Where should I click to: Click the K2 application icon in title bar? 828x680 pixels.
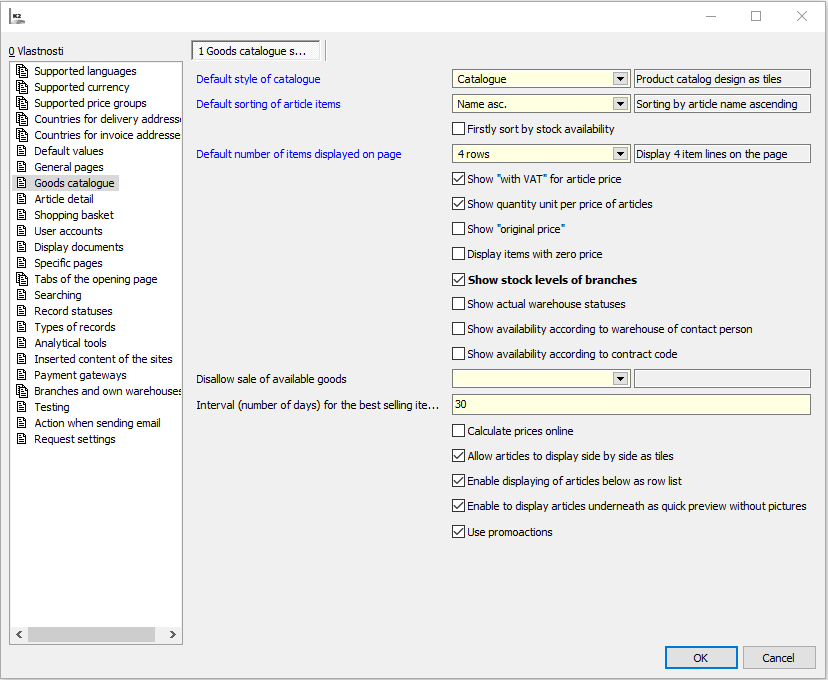tap(17, 16)
